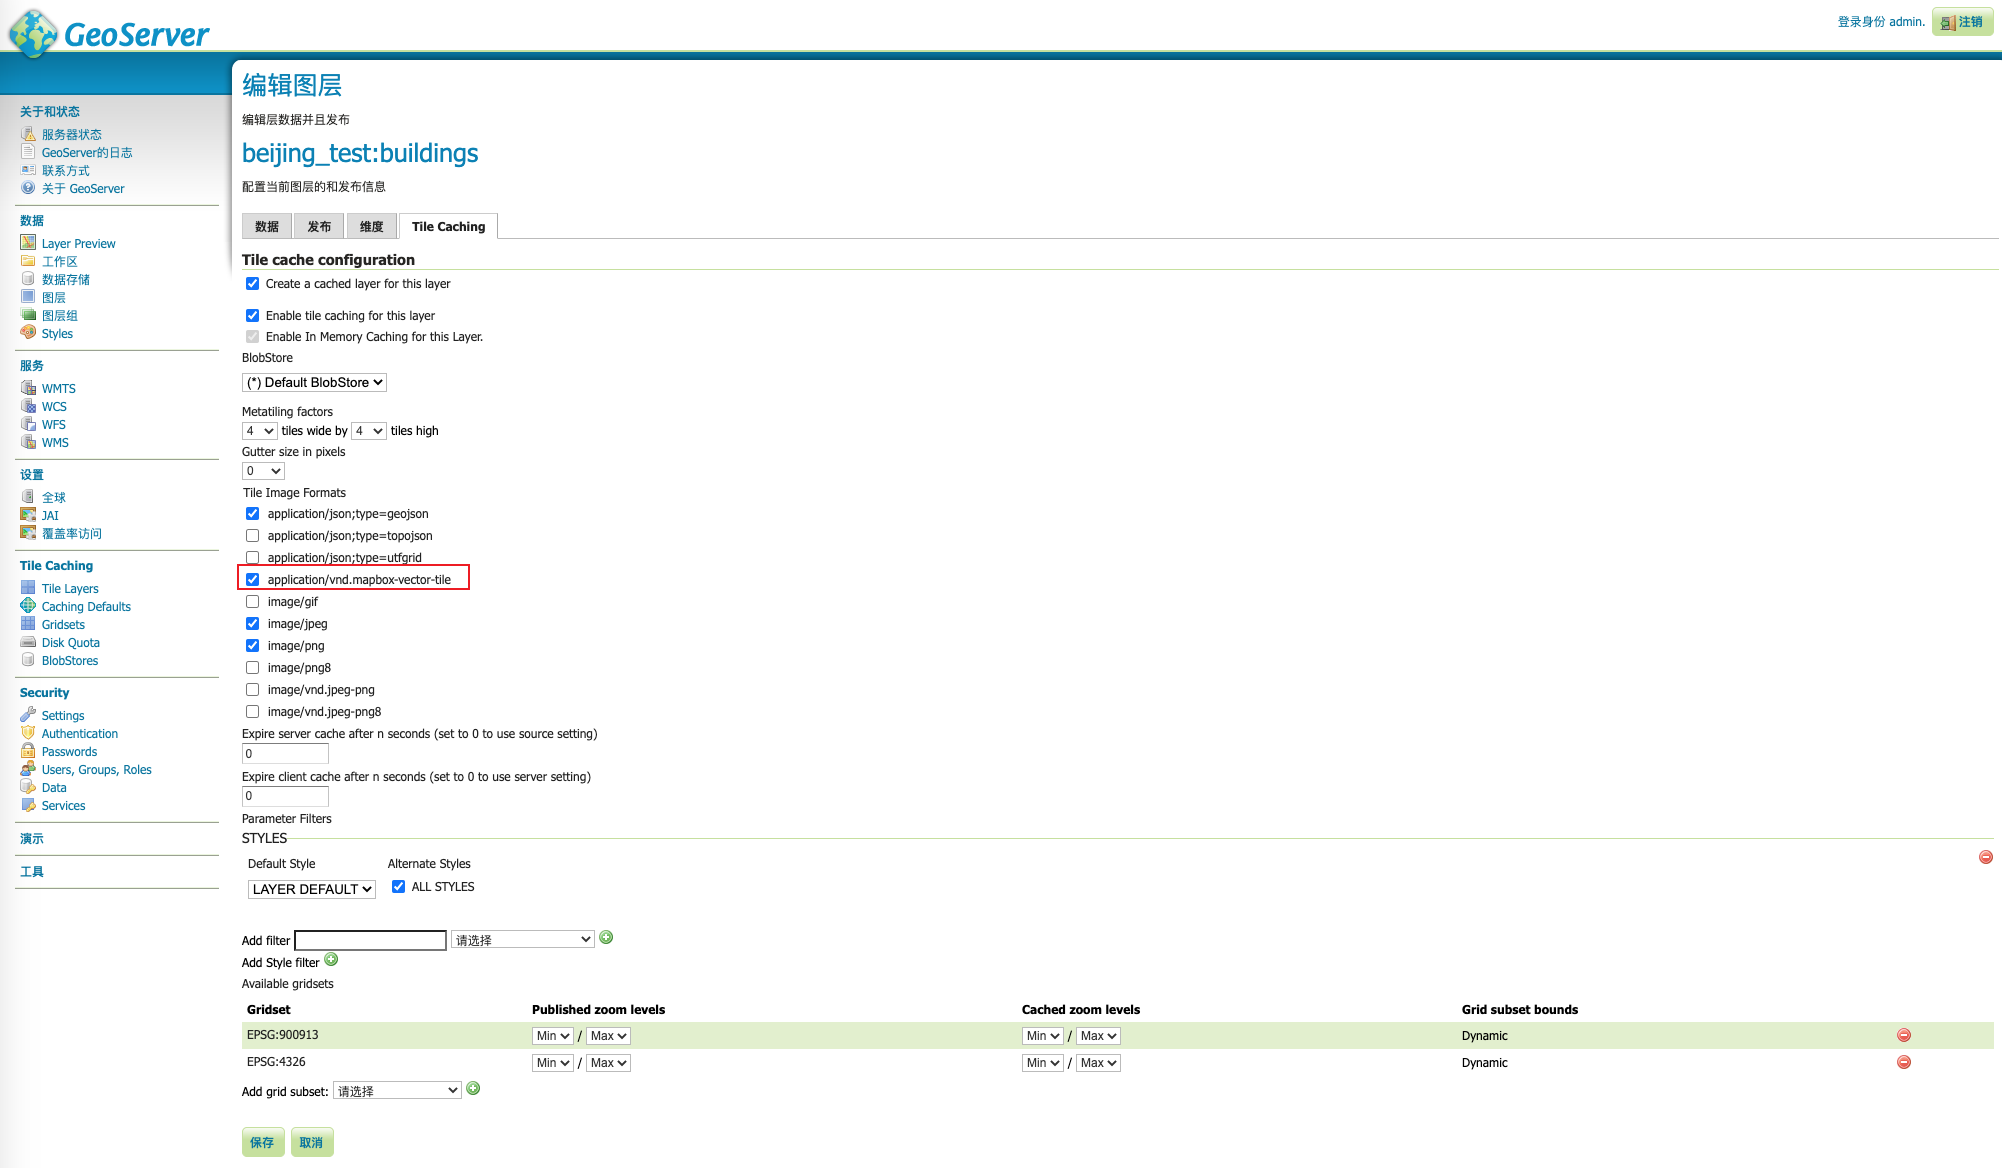Toggle the ALL STYLES checkbox
Viewport: 2002px width, 1168px height.
[x=398, y=887]
